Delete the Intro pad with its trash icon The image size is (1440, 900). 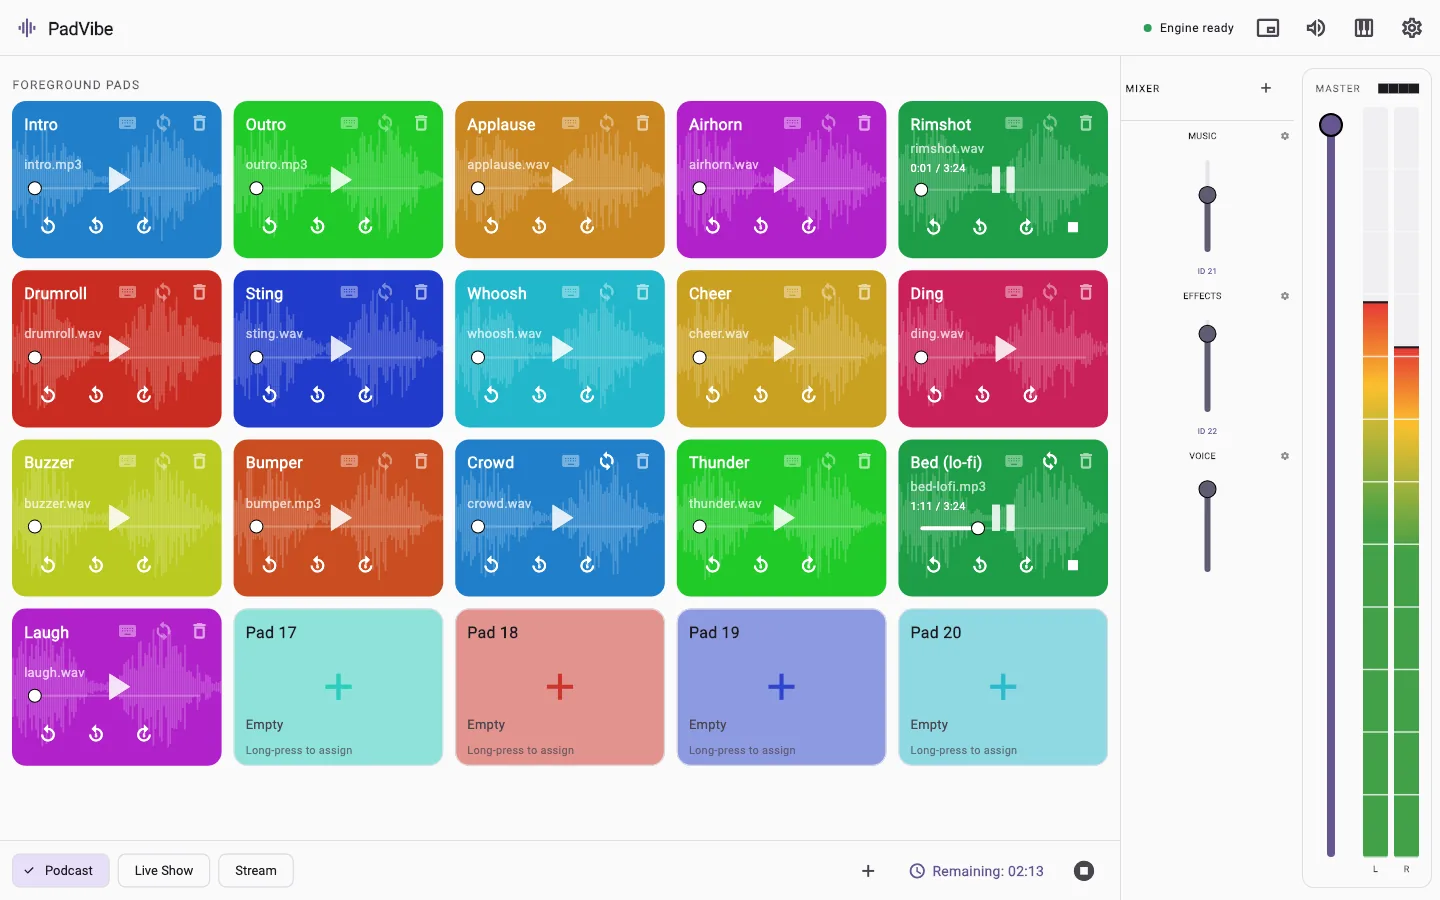tap(199, 123)
